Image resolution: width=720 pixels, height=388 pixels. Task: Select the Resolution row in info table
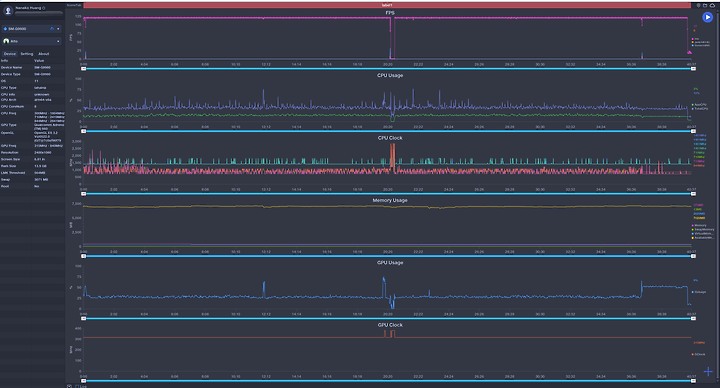tap(32, 152)
